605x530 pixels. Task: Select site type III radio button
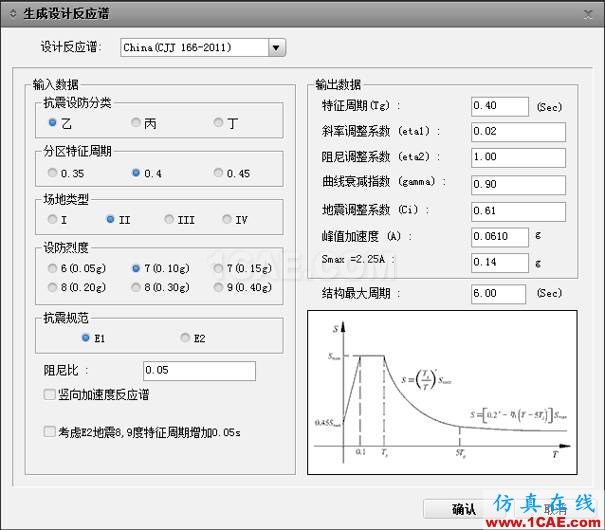click(169, 219)
